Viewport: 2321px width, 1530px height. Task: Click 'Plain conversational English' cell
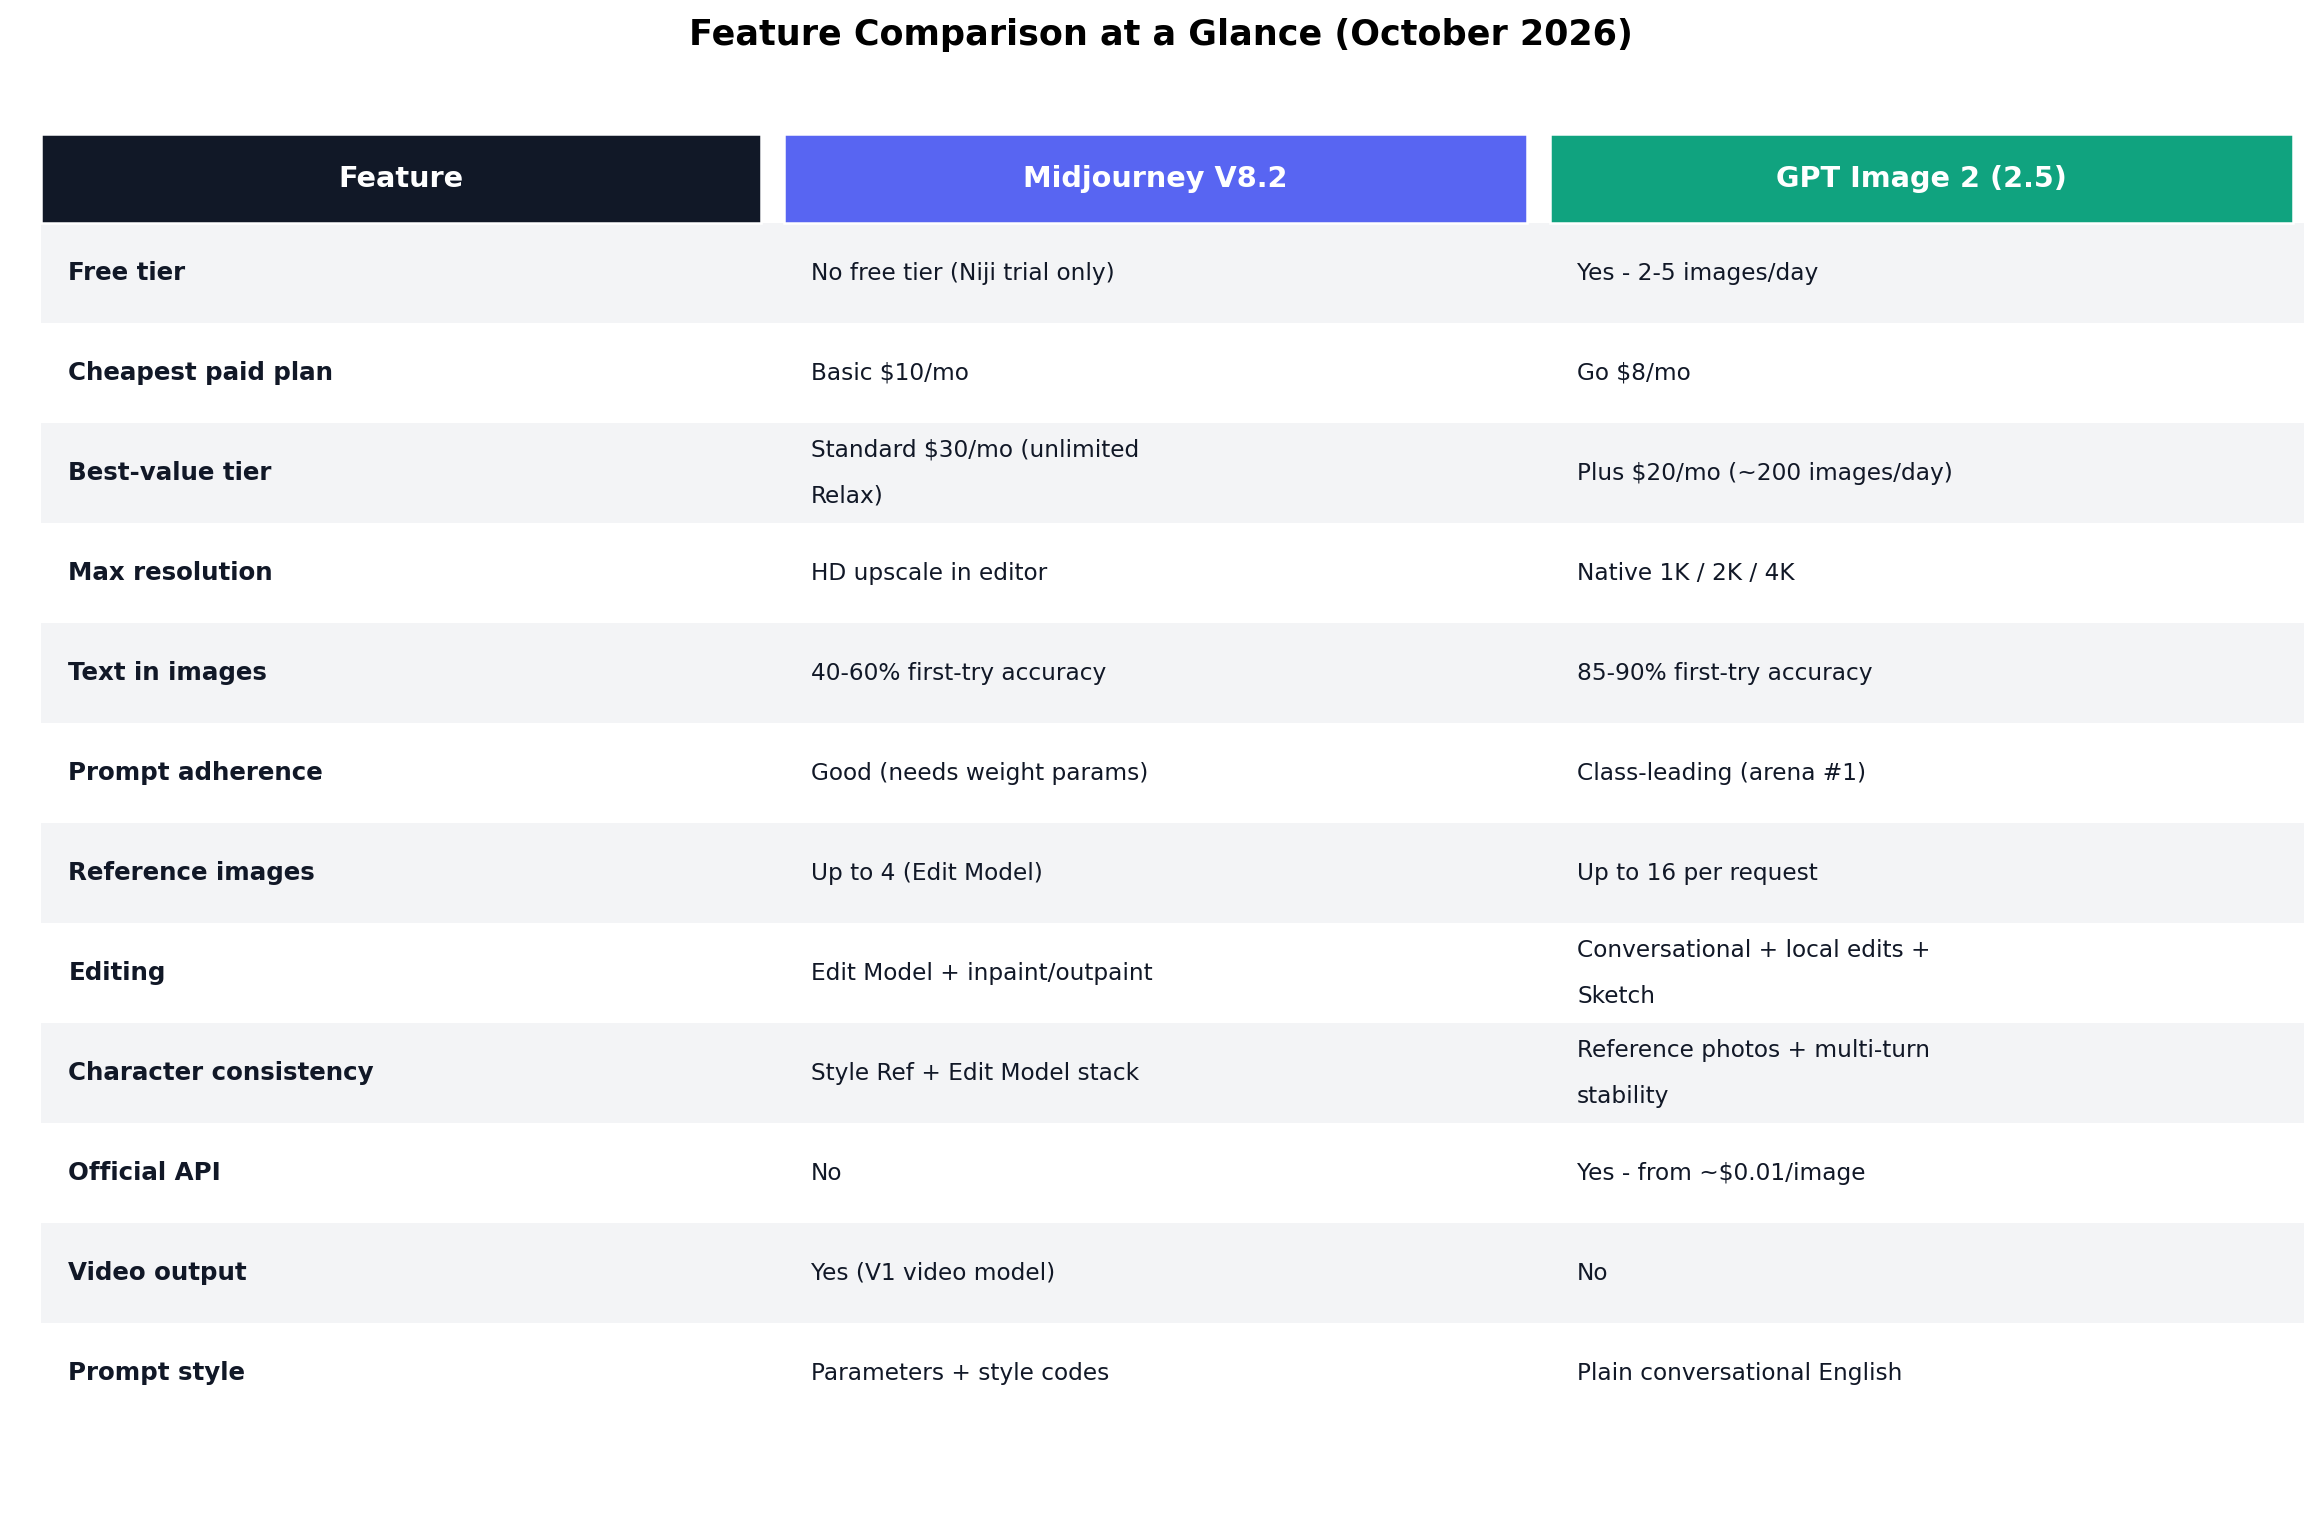pyautogui.click(x=1739, y=1373)
